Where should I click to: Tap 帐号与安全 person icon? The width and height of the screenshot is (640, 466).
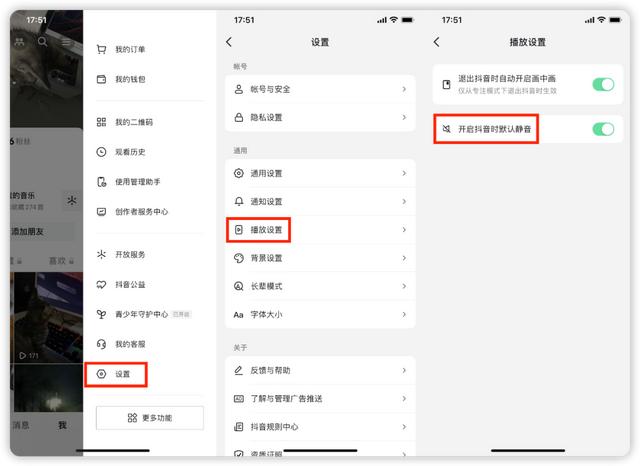[239, 89]
